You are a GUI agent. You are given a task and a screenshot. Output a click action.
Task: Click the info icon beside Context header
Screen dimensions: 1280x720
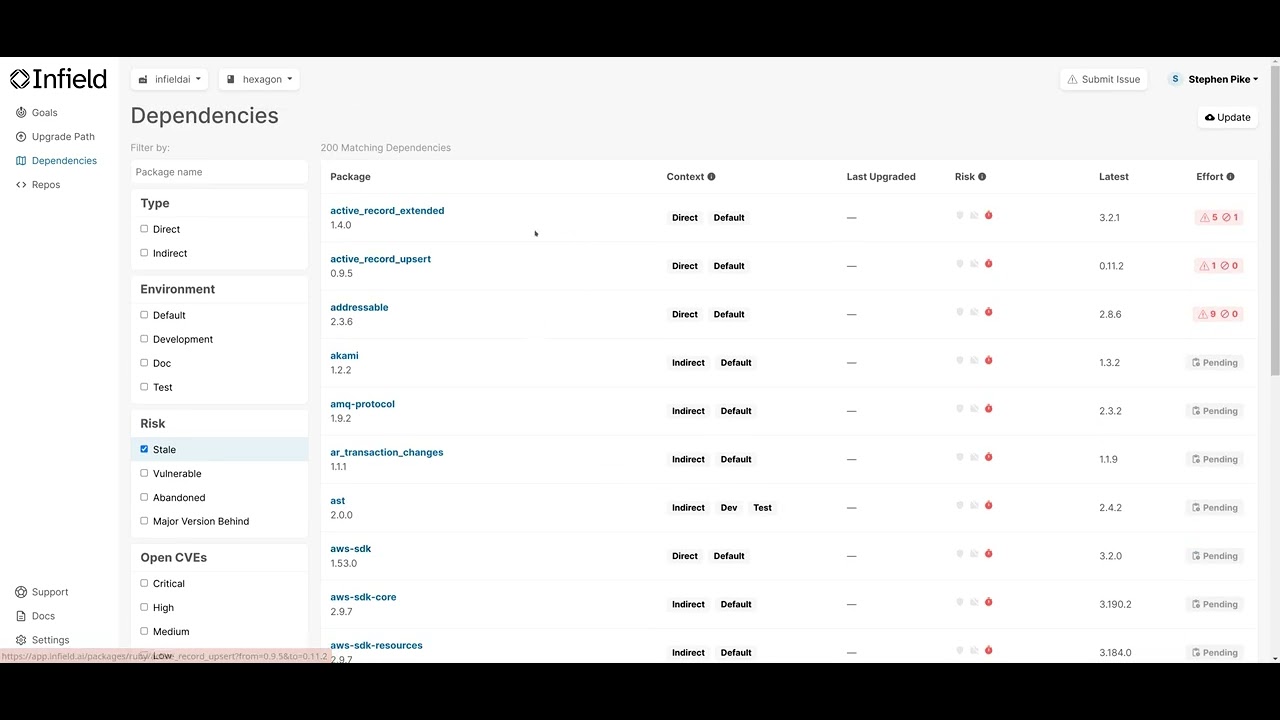click(711, 177)
